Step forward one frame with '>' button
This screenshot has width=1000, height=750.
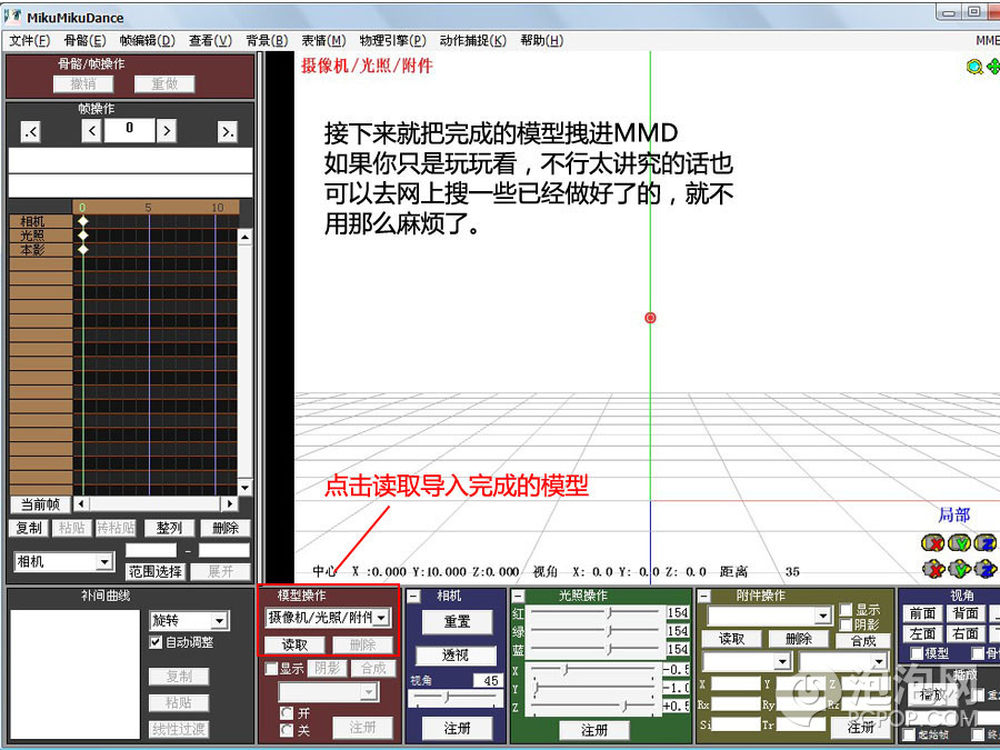point(166,131)
